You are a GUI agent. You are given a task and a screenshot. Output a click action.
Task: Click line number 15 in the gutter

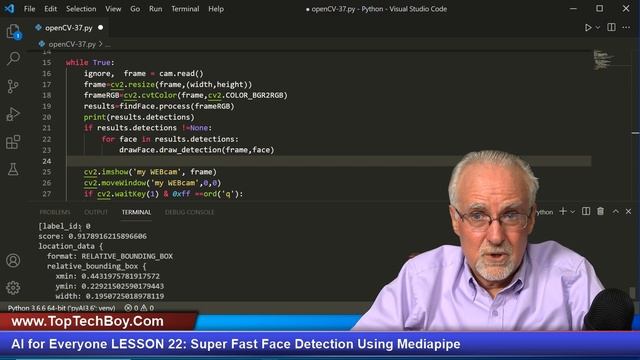tap(47, 62)
